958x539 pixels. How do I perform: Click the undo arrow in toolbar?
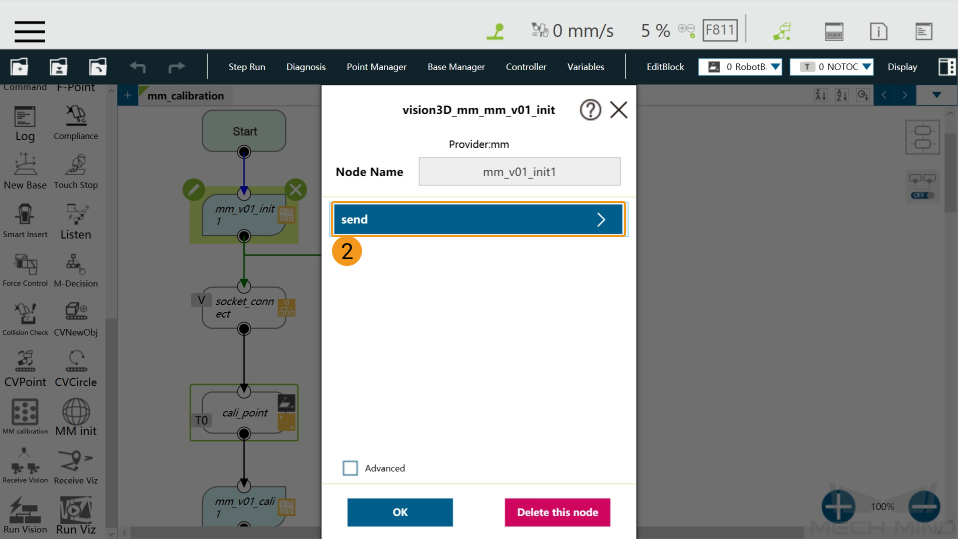pyautogui.click(x=137, y=67)
